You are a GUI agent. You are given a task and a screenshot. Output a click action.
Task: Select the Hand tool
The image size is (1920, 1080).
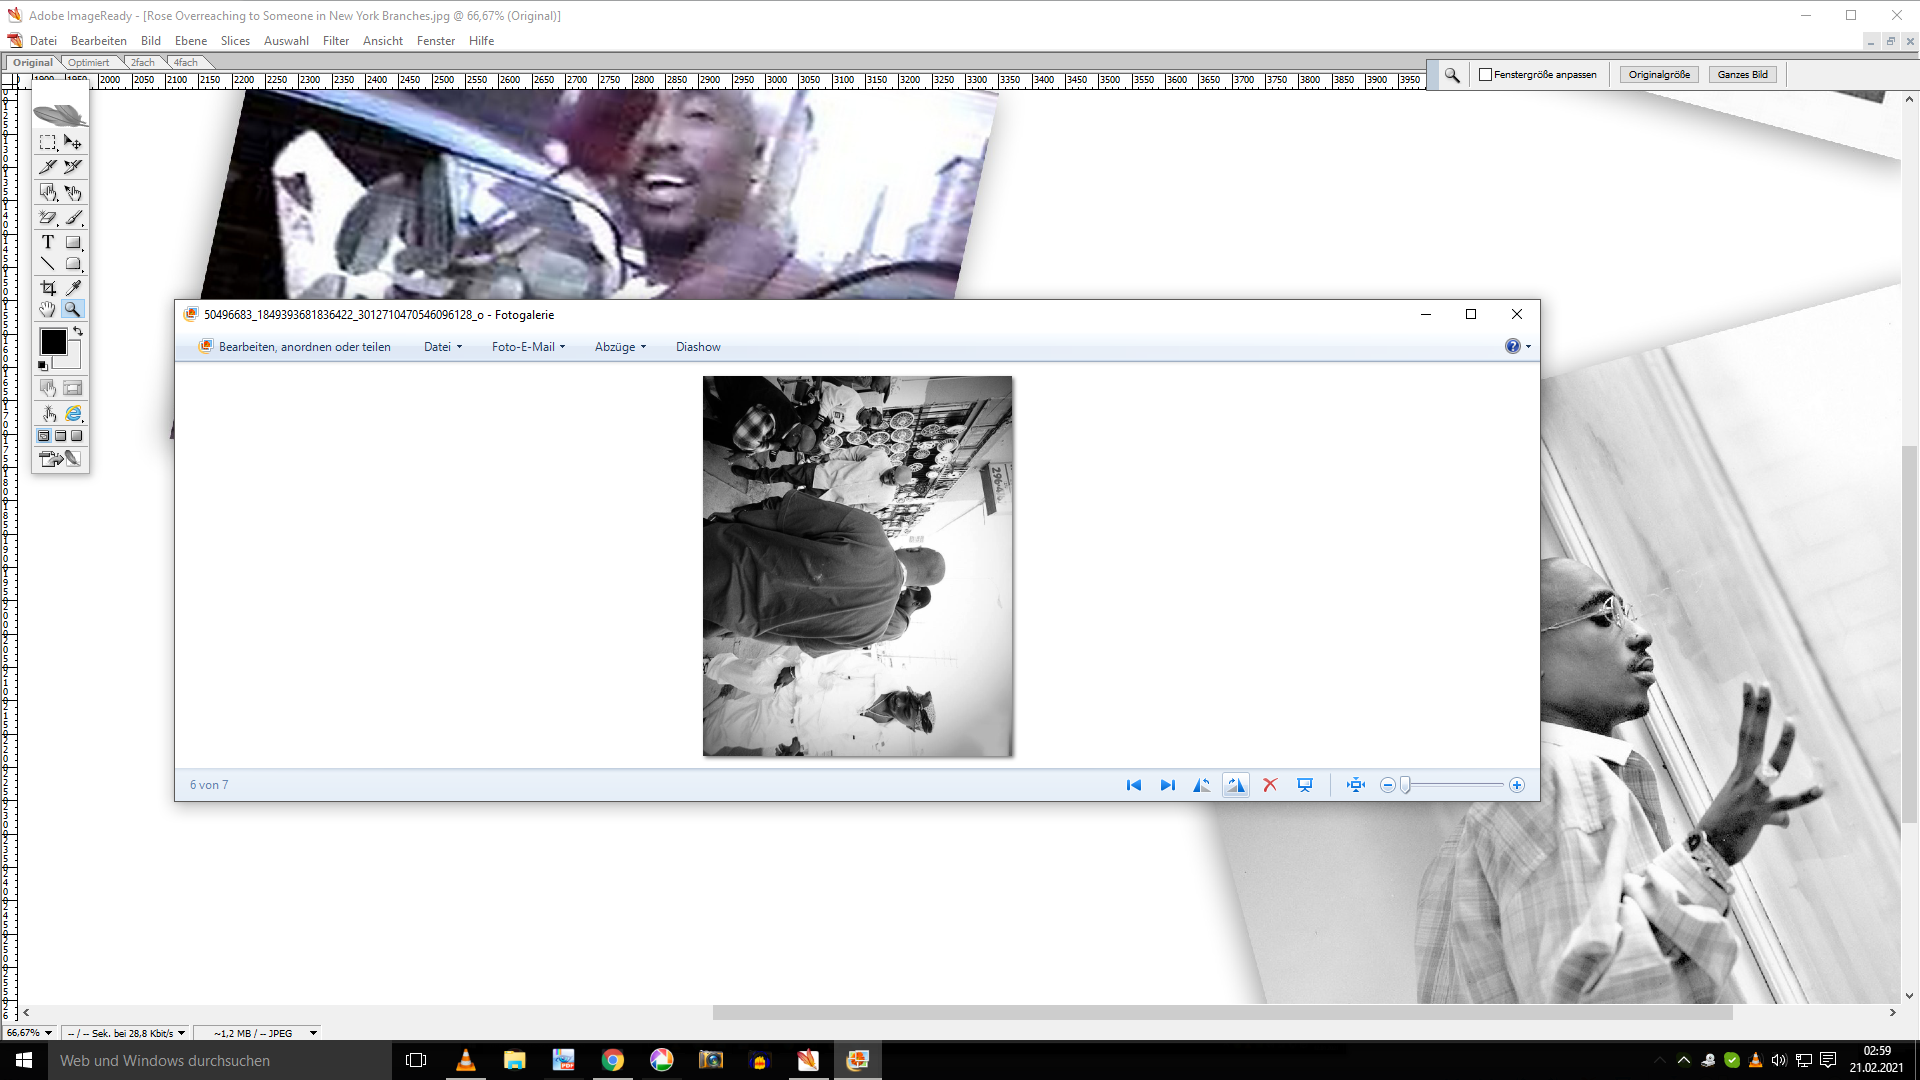coord(48,310)
